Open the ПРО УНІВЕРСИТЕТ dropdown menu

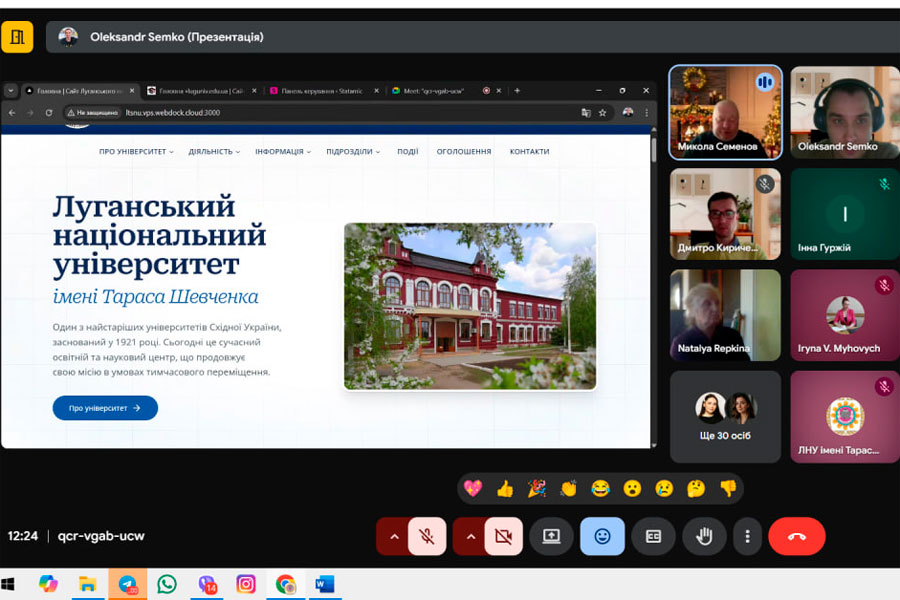136,152
